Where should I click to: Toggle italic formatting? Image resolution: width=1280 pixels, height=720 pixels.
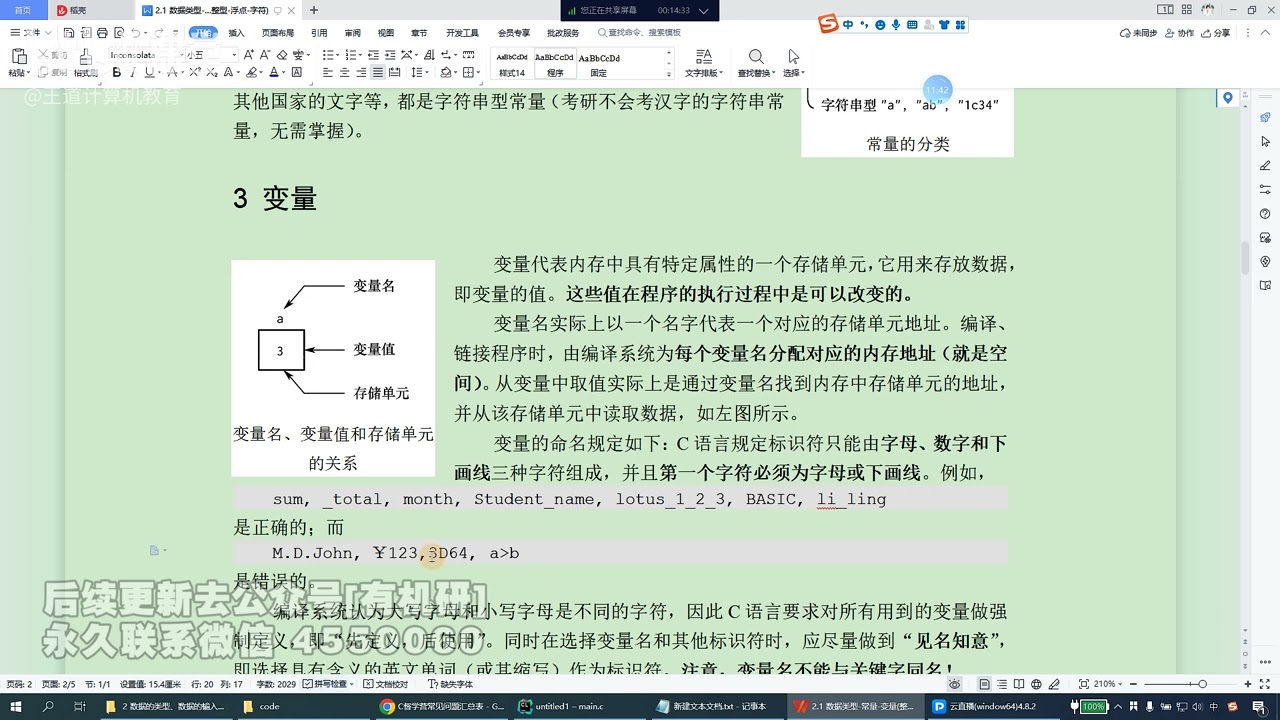coord(133,72)
